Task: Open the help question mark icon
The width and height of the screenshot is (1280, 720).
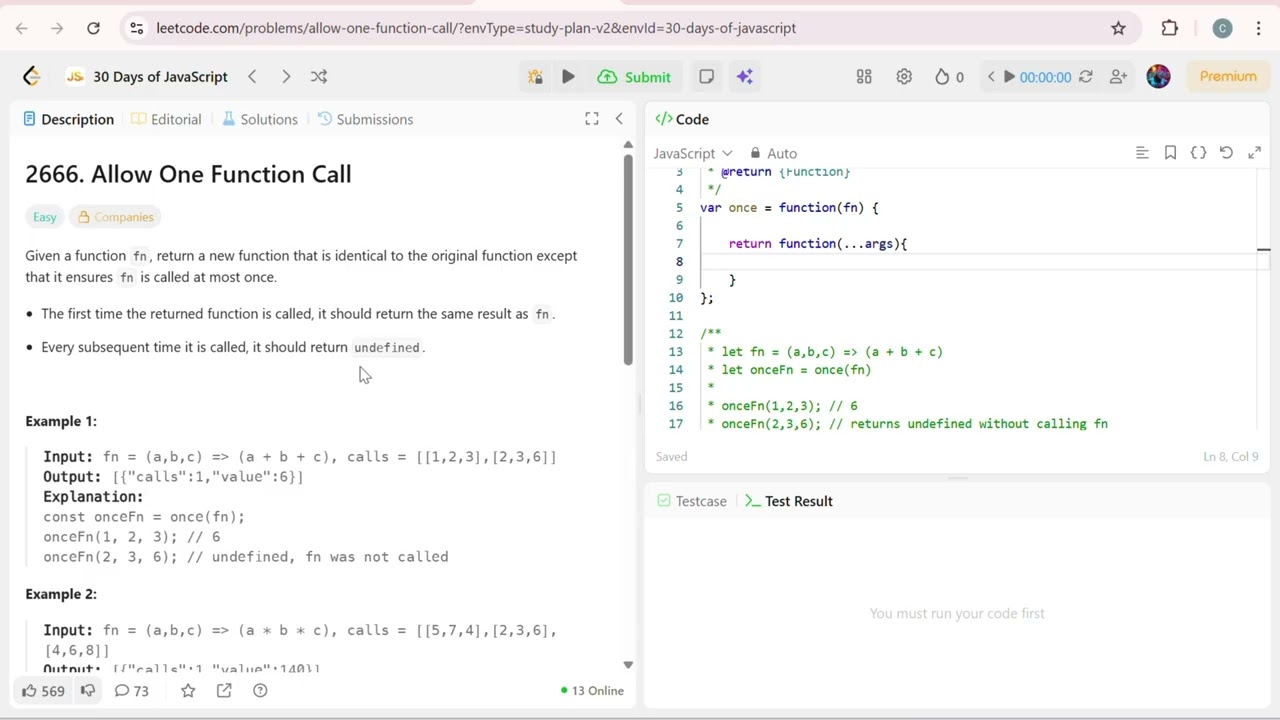Action: [260, 691]
